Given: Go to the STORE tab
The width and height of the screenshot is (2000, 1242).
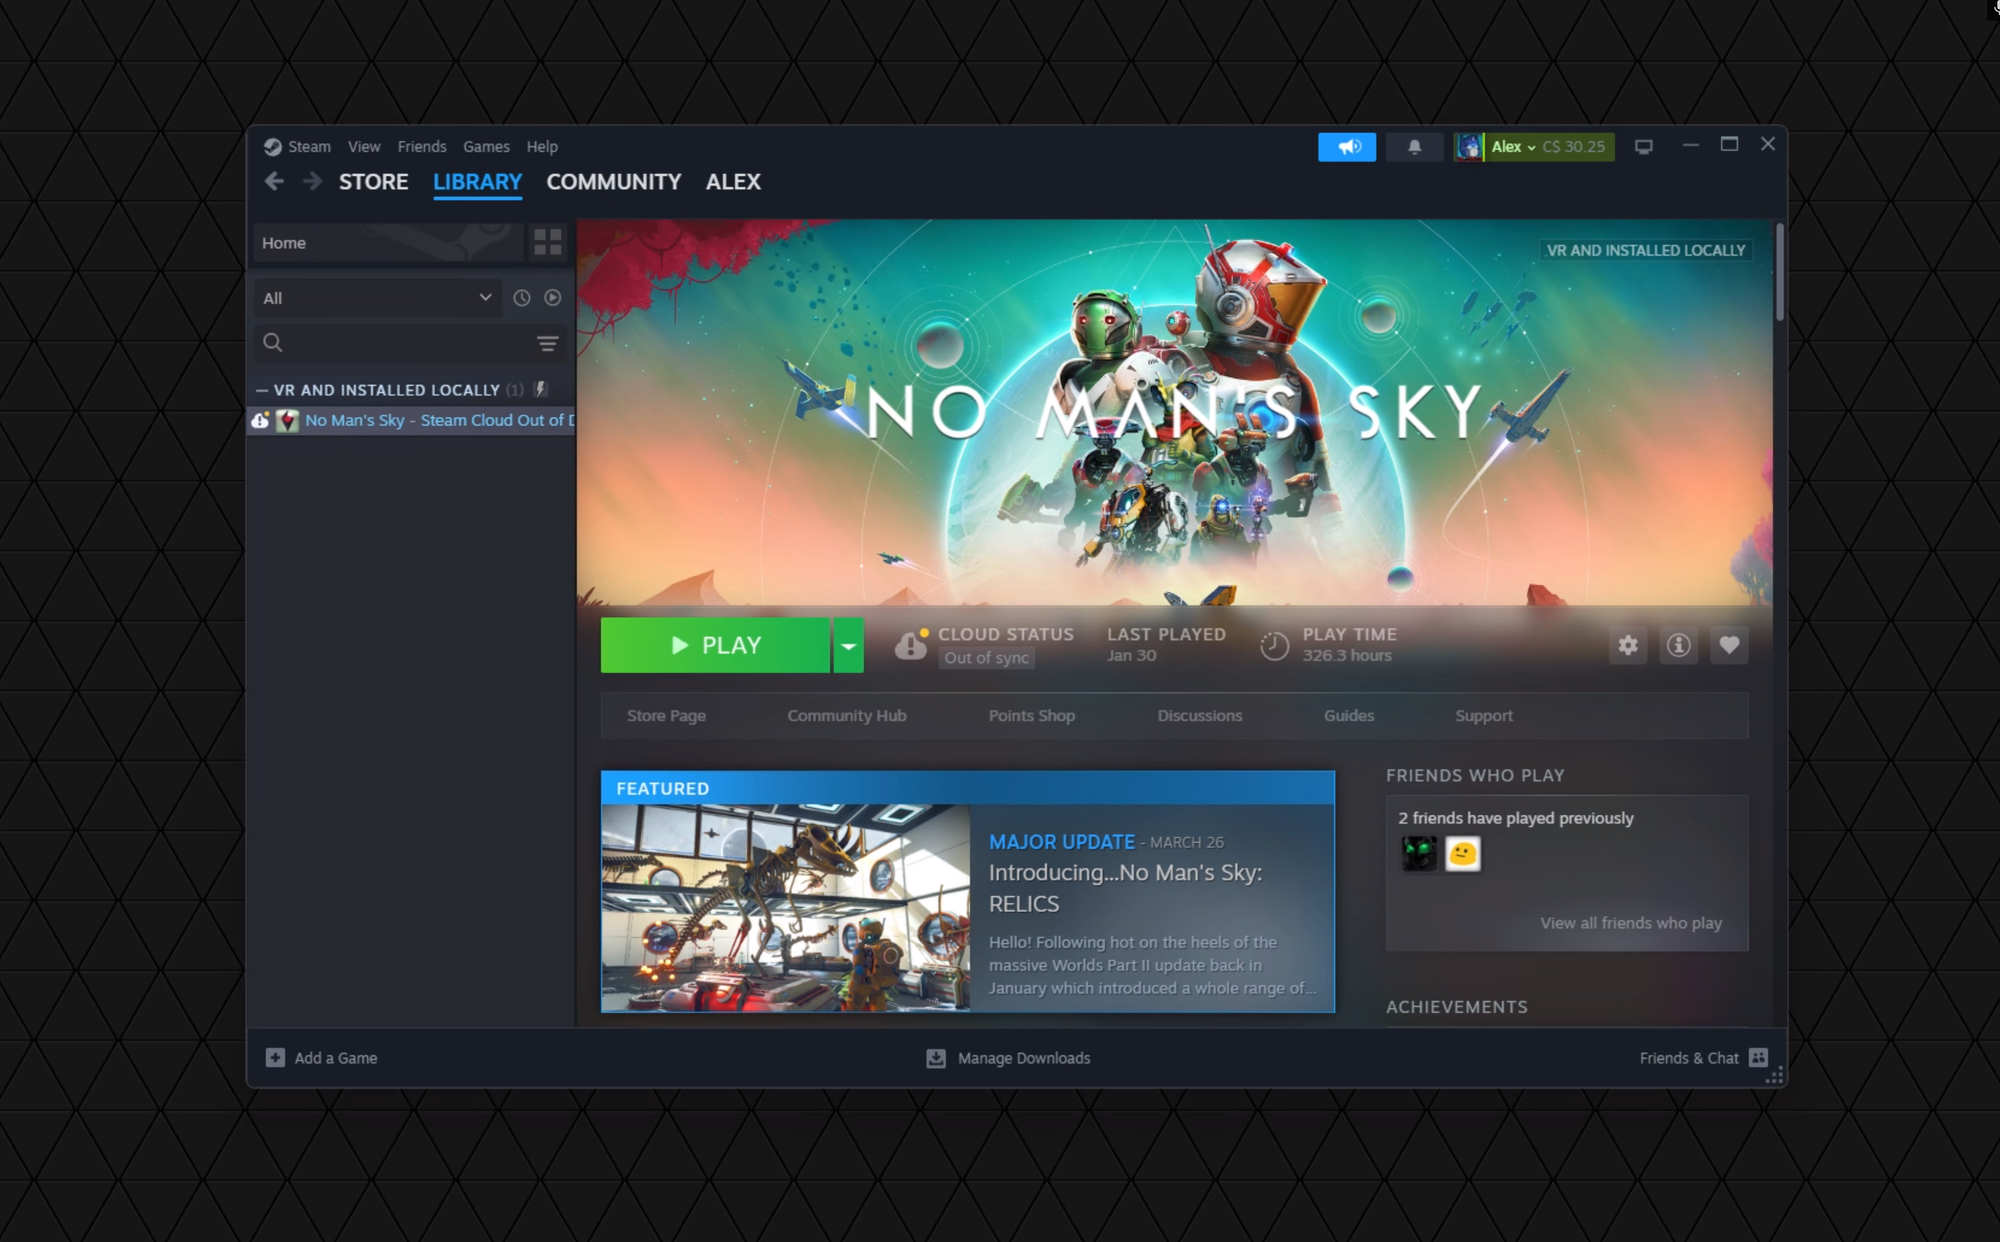Looking at the screenshot, I should tap(373, 182).
